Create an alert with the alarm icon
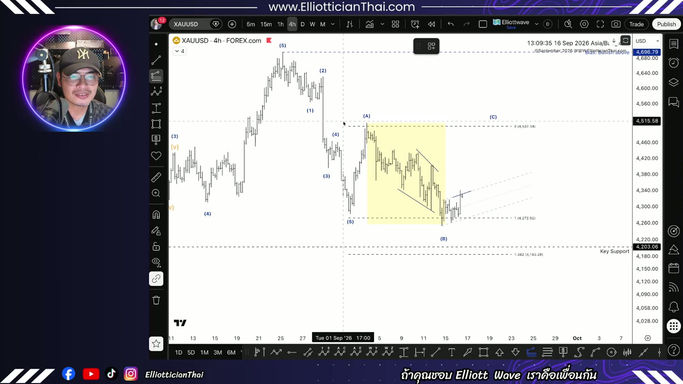Screen dimensions: 683x384 tap(415, 24)
